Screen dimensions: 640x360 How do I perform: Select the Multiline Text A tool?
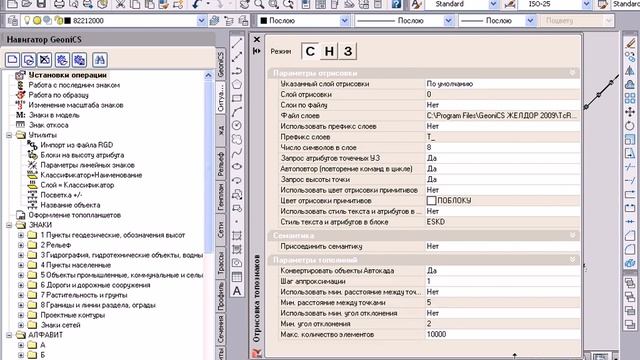[237, 291]
